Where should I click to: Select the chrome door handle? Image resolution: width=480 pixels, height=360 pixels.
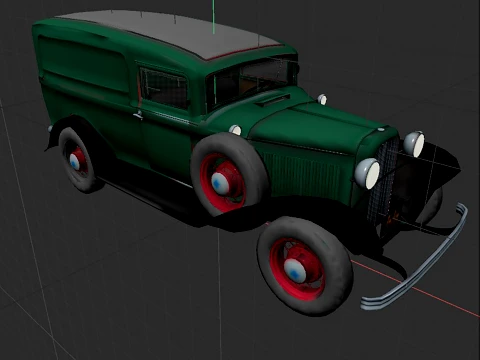click(x=138, y=116)
